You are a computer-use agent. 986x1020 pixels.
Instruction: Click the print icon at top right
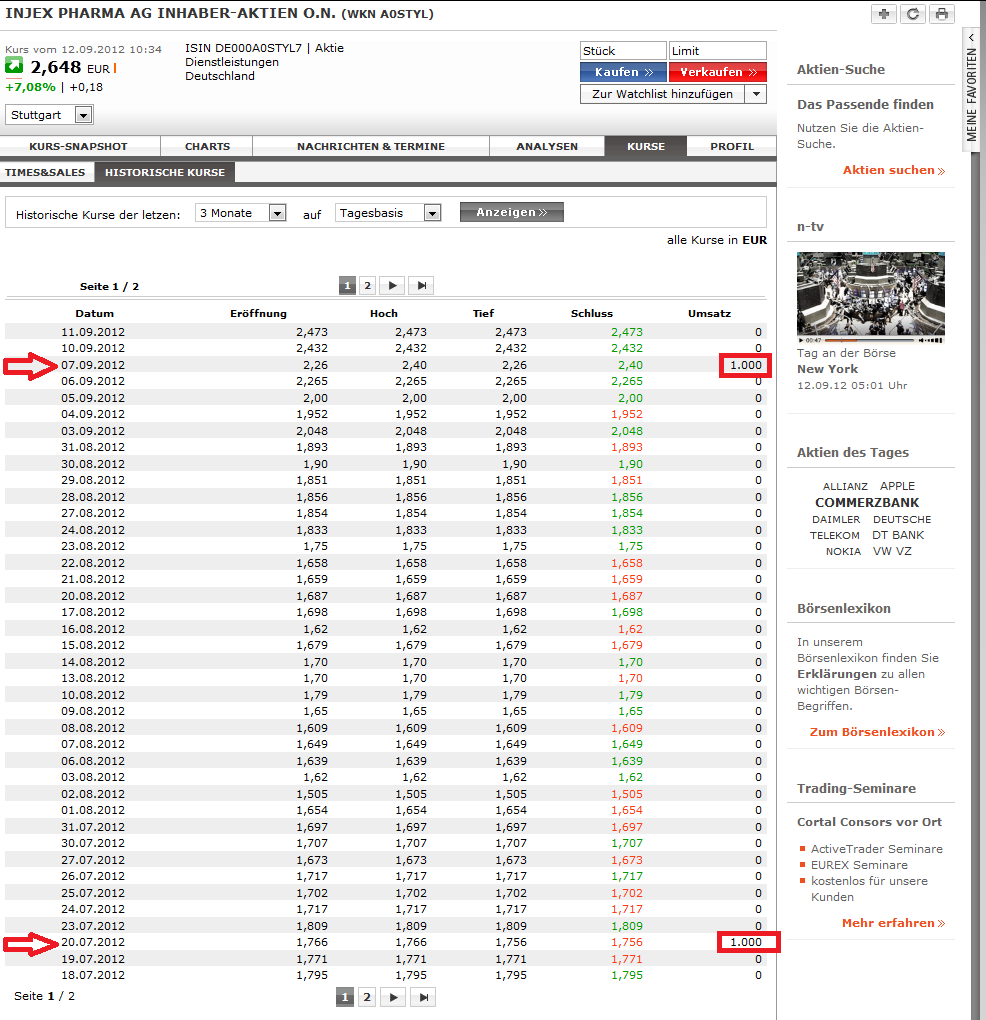(942, 14)
